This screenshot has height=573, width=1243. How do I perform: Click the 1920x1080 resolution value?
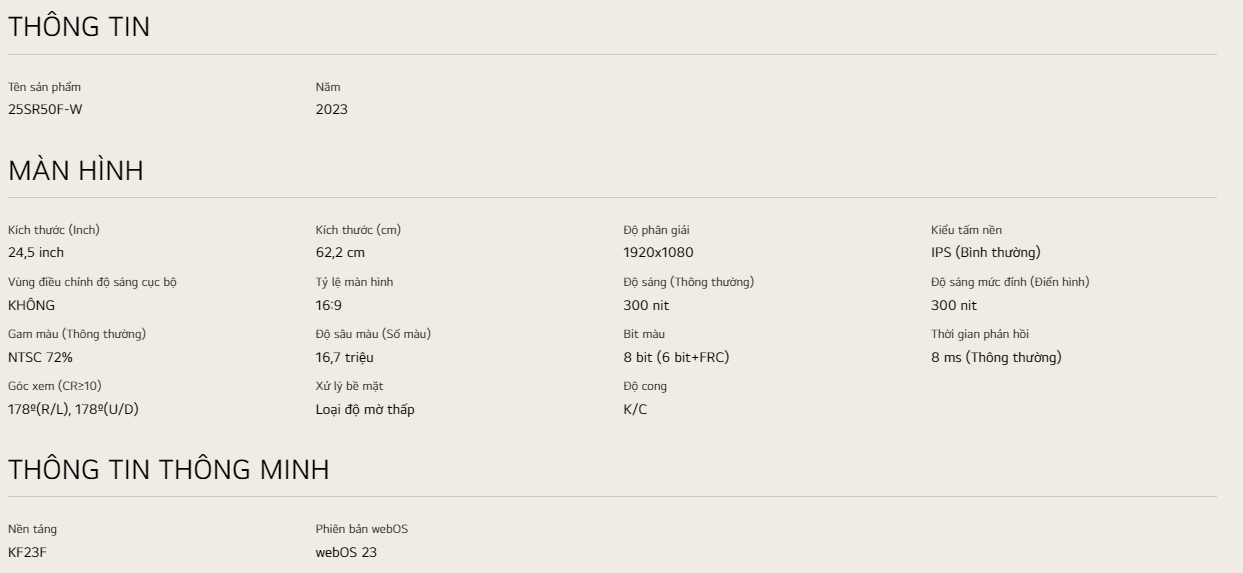[x=658, y=252]
